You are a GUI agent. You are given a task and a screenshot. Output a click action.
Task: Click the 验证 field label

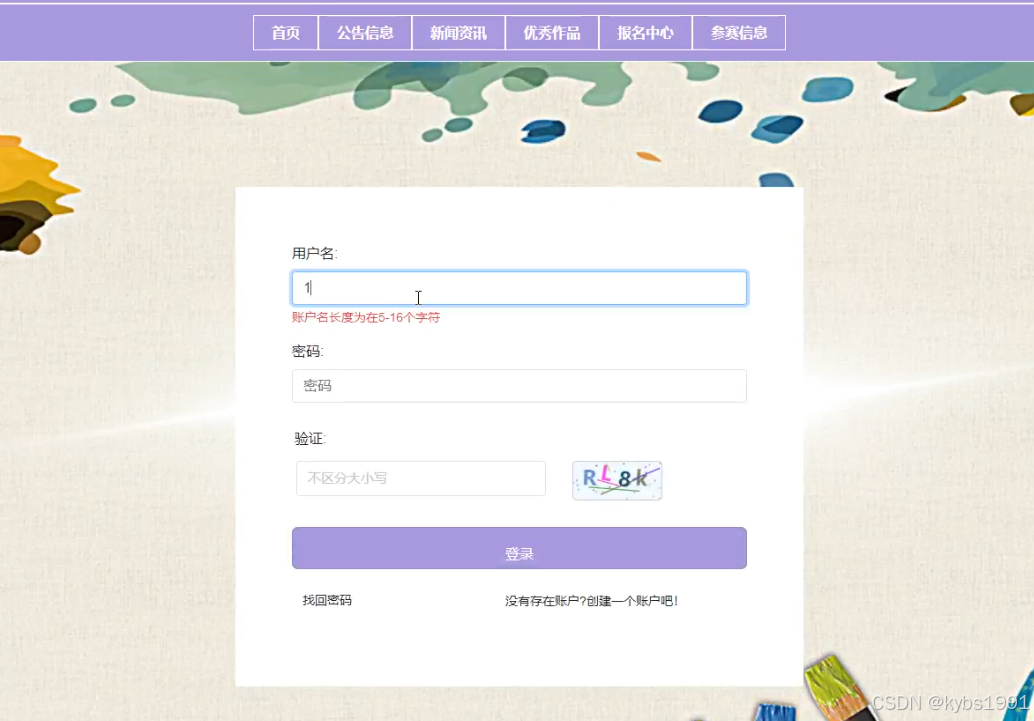pos(310,439)
